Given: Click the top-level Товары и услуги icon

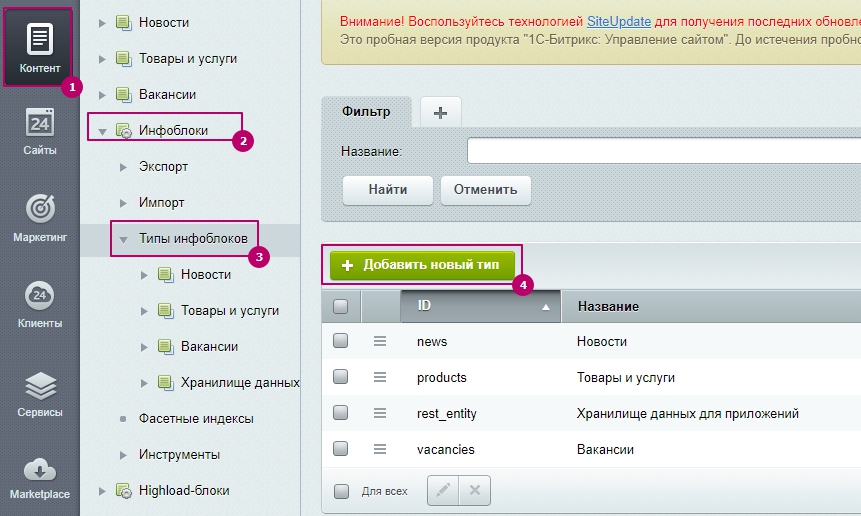Looking at the screenshot, I should (x=124, y=59).
